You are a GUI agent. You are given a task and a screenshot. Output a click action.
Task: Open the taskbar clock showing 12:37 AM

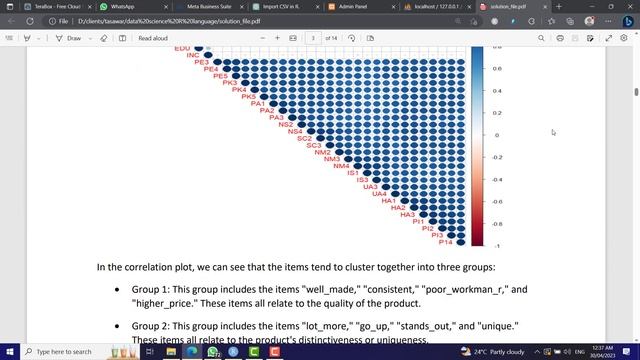[x=602, y=351]
